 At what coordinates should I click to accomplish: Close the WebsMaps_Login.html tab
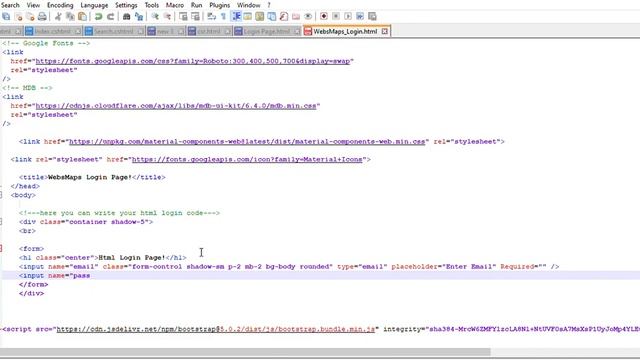coord(384,31)
